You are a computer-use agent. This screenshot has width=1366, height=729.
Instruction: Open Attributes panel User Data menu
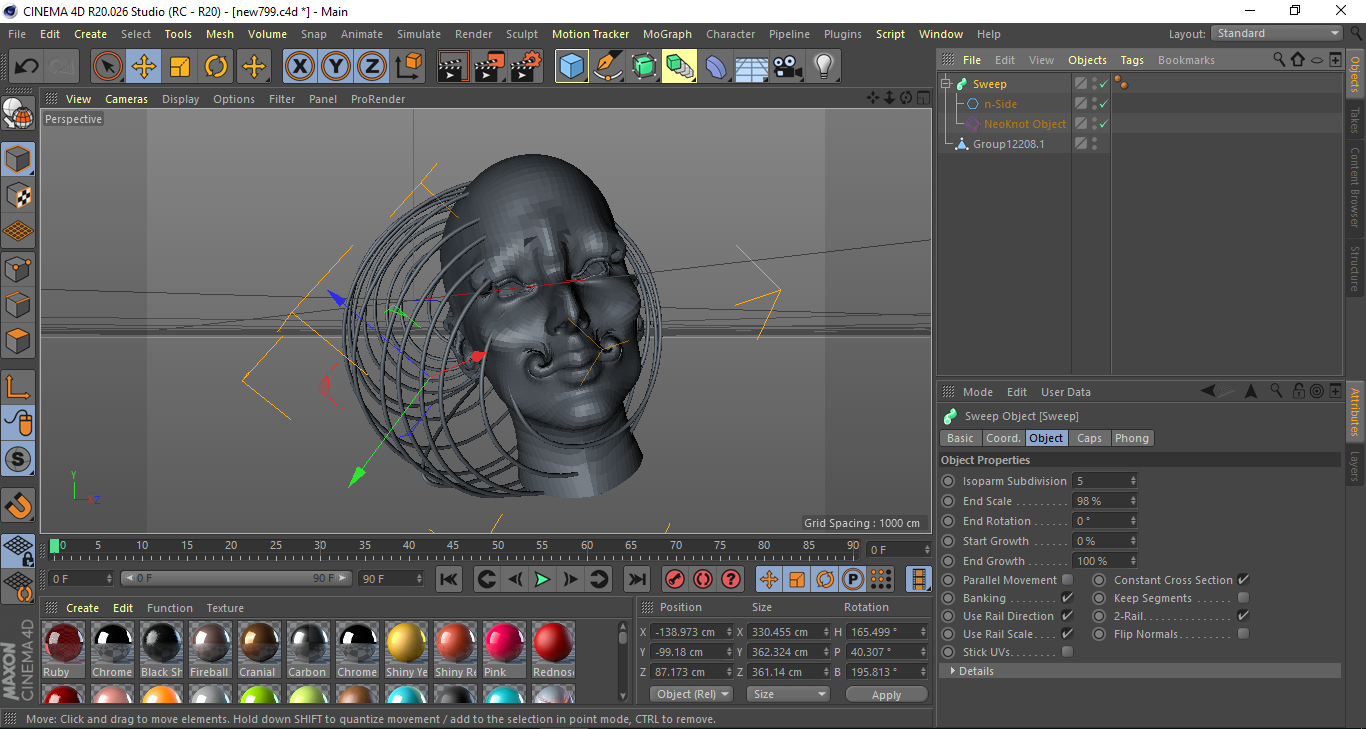[x=1066, y=392]
